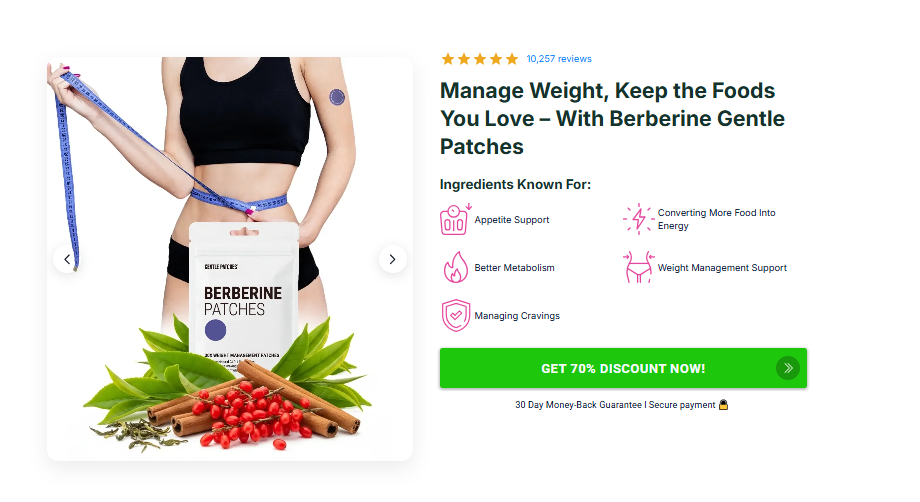Viewport: 920px width, 502px height.
Task: Click the Manage Weight headline
Action: (613, 118)
